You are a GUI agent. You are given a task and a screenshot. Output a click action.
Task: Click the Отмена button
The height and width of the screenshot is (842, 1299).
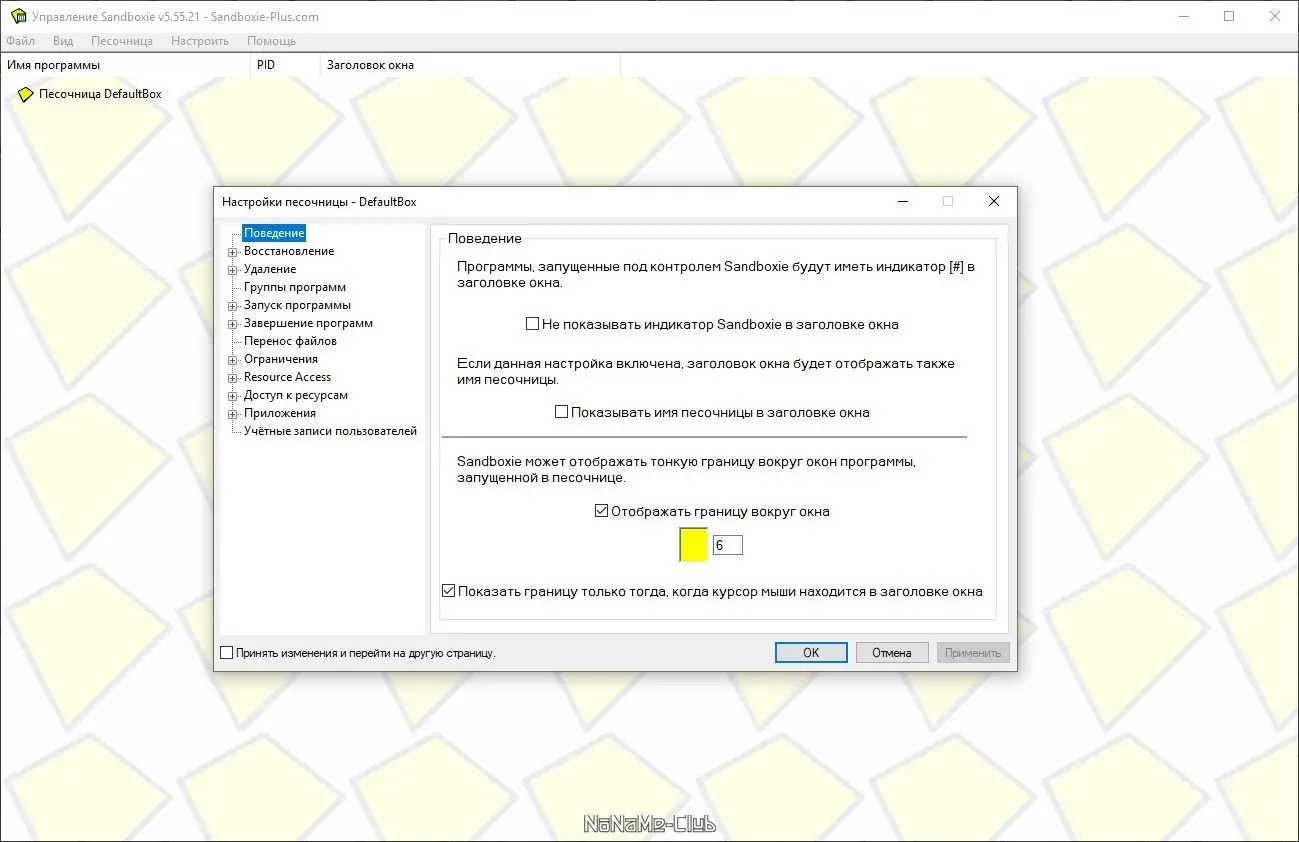(892, 653)
